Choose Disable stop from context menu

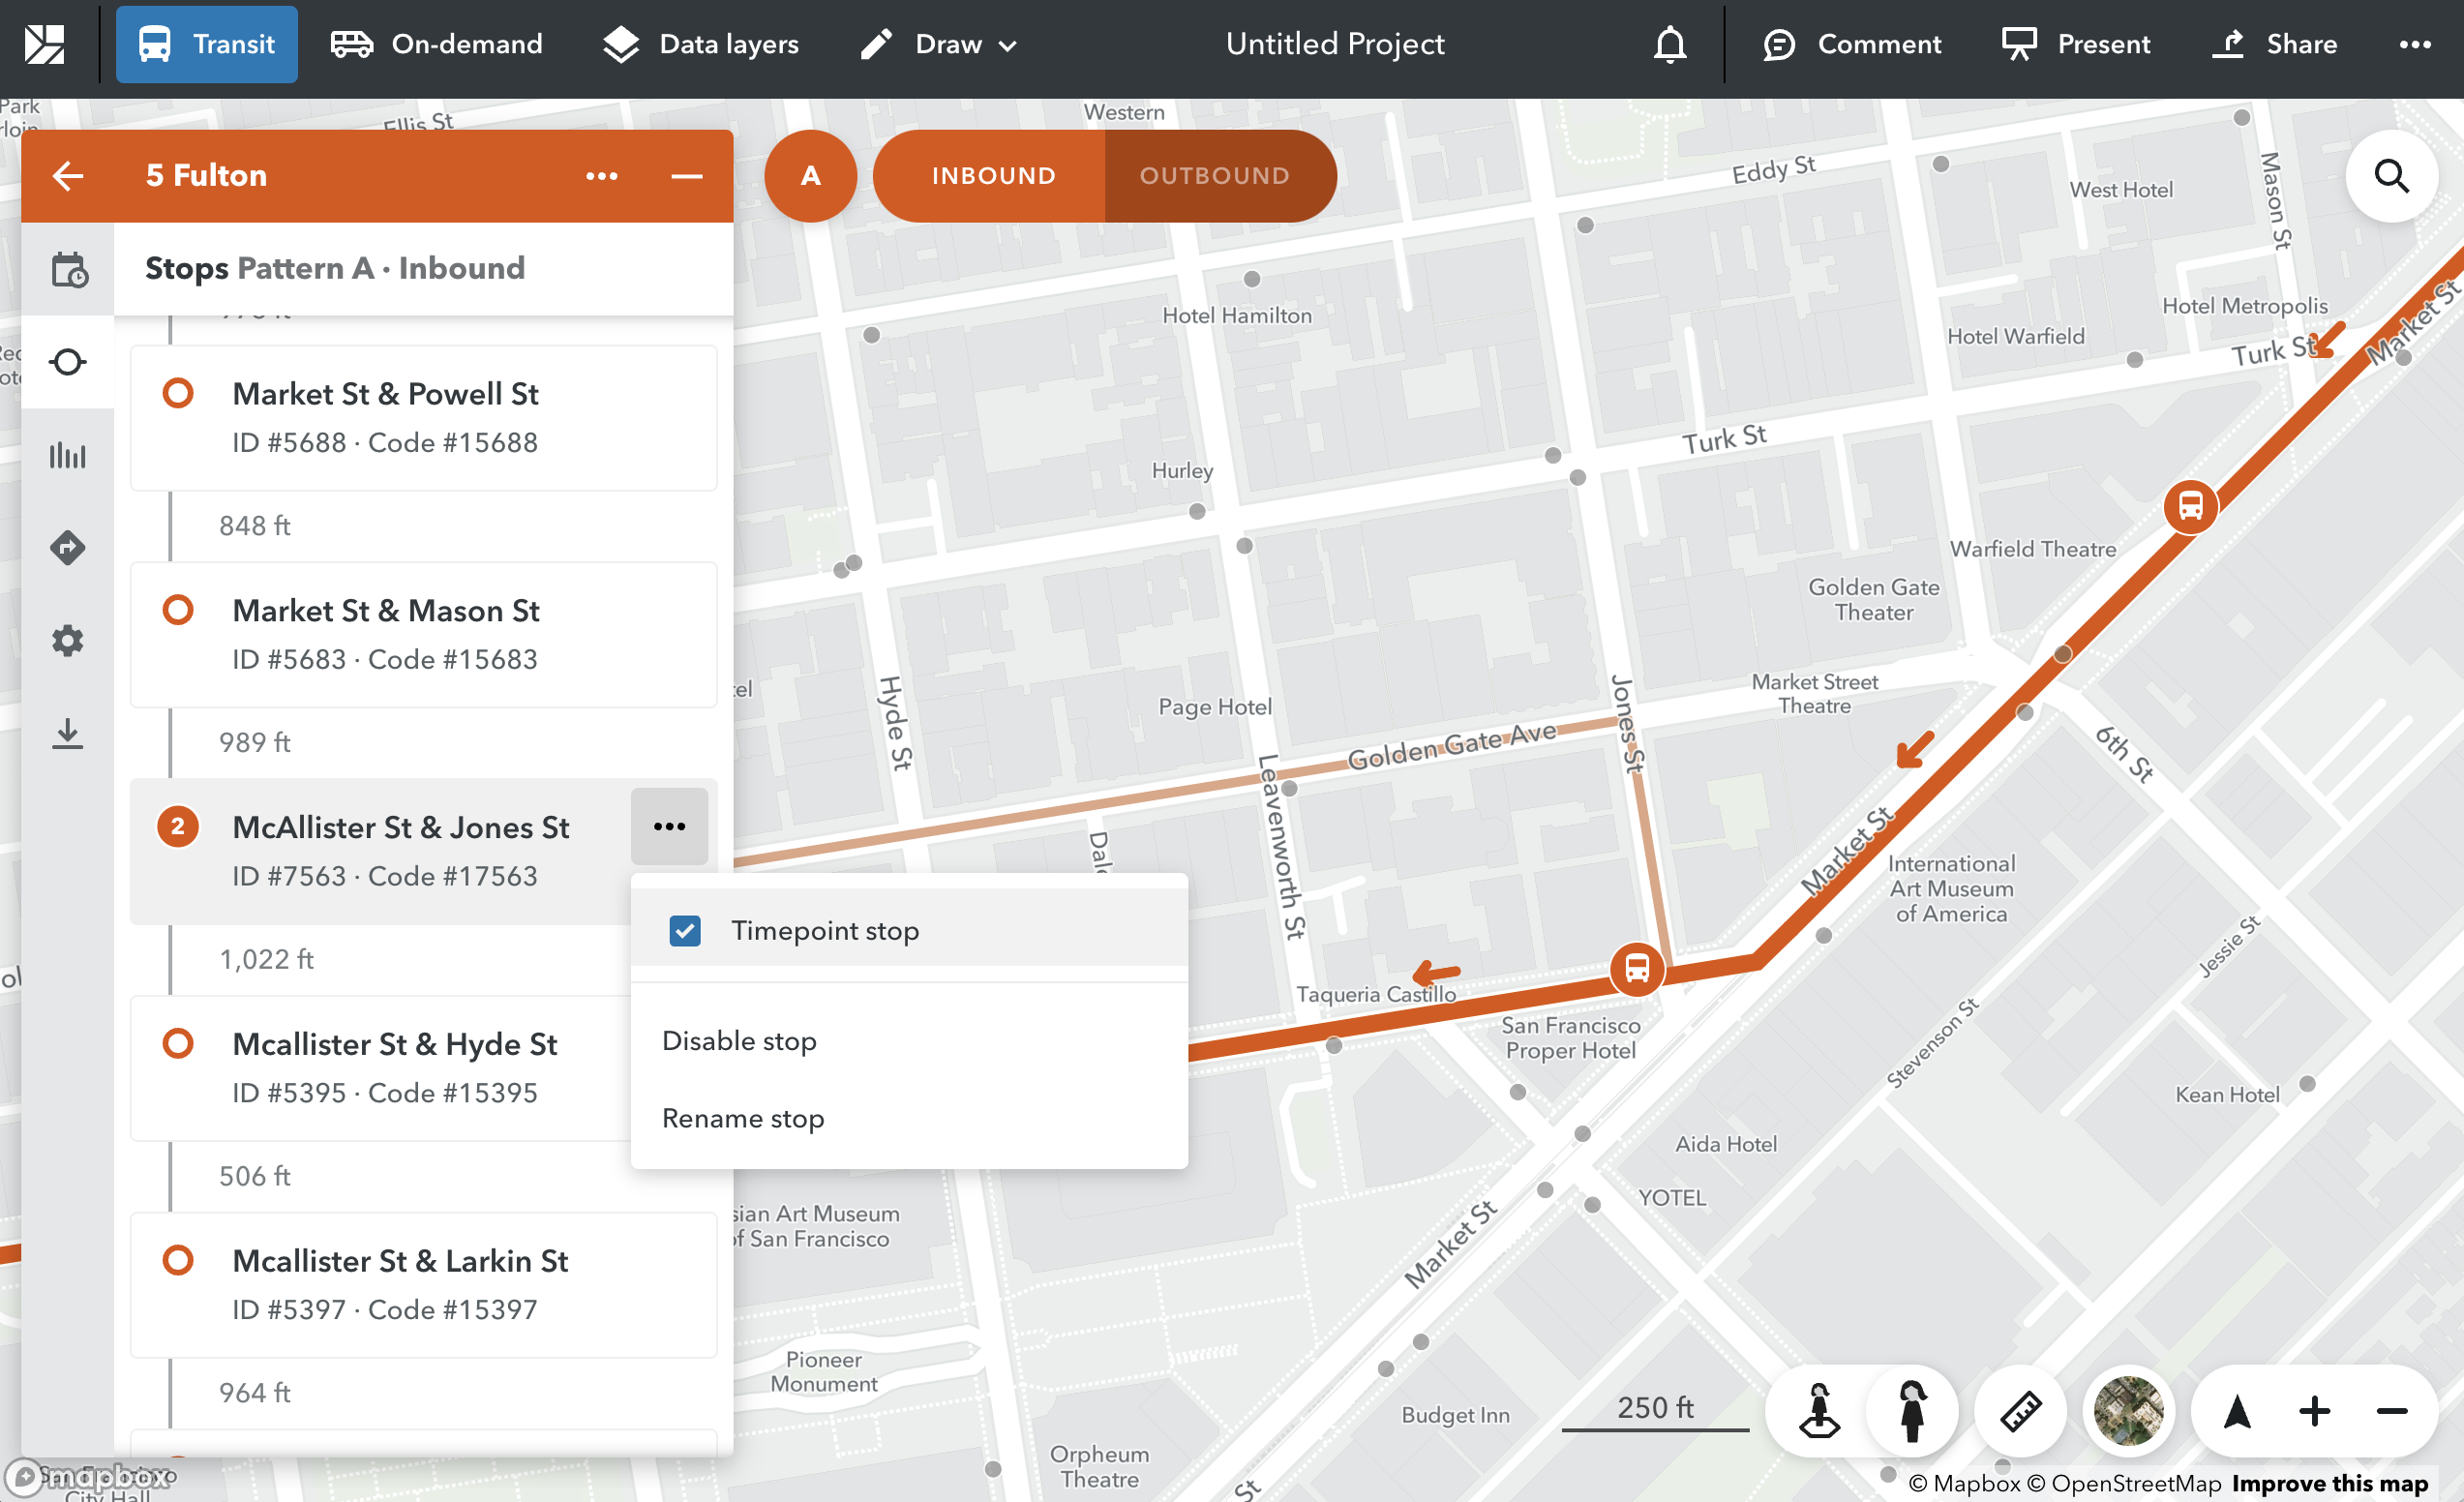[x=739, y=1040]
